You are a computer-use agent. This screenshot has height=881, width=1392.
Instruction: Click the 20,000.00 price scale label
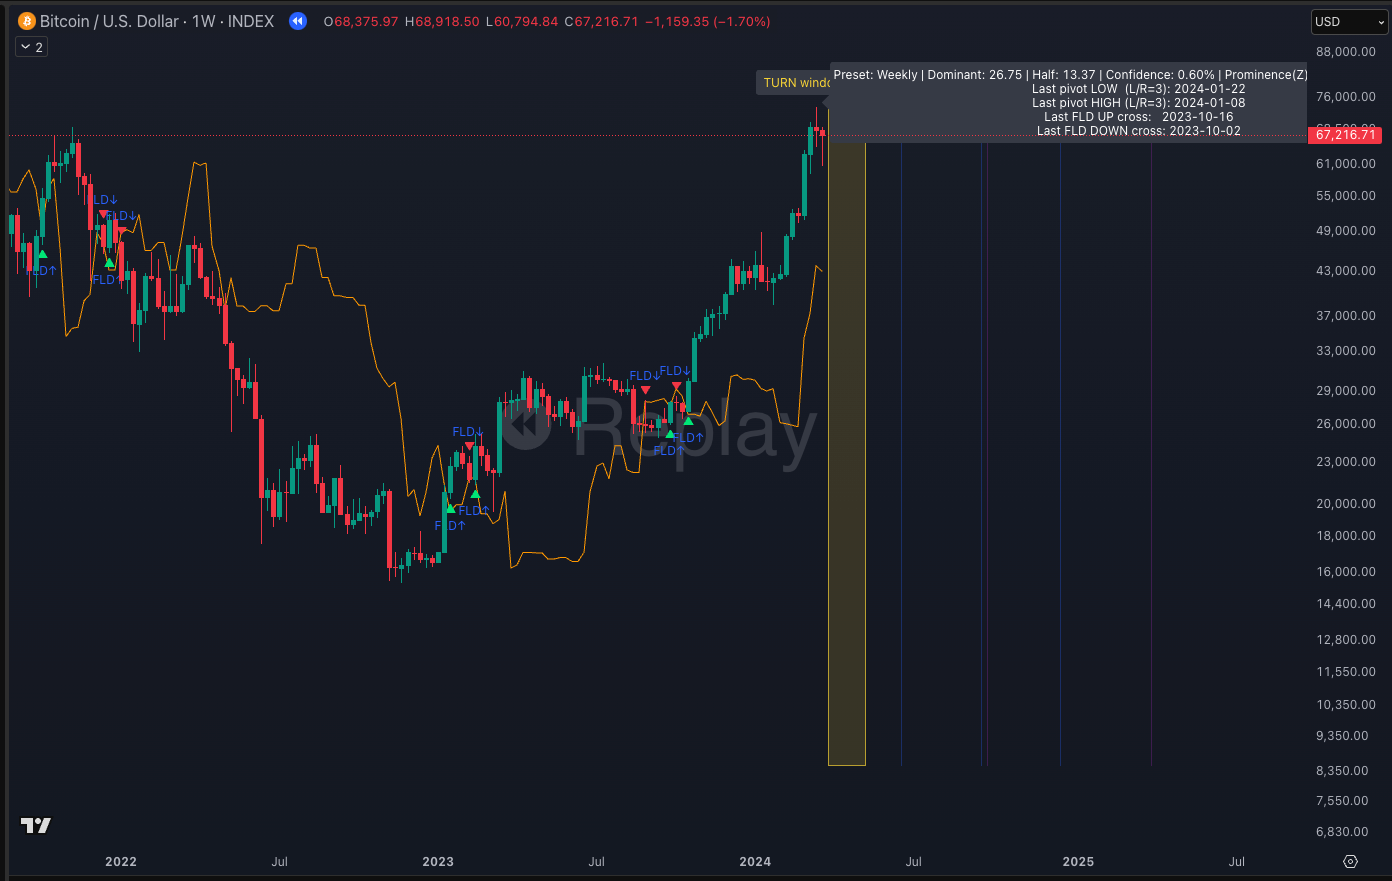tap(1345, 503)
